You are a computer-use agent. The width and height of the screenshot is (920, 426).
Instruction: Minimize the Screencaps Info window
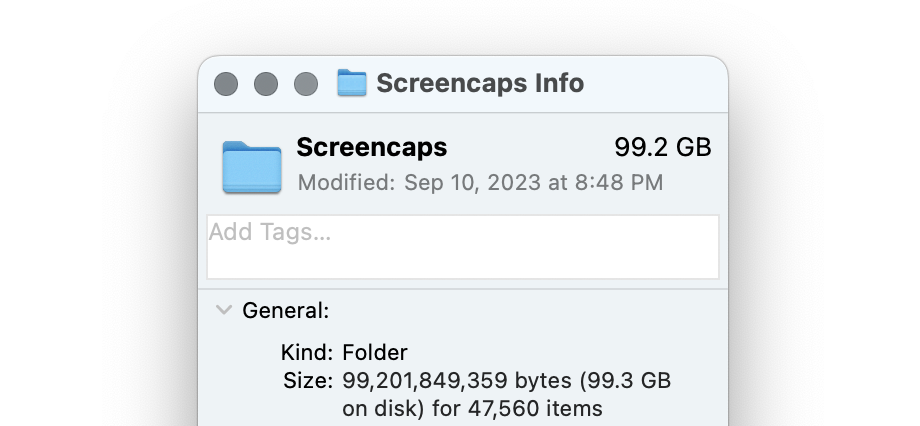(266, 84)
